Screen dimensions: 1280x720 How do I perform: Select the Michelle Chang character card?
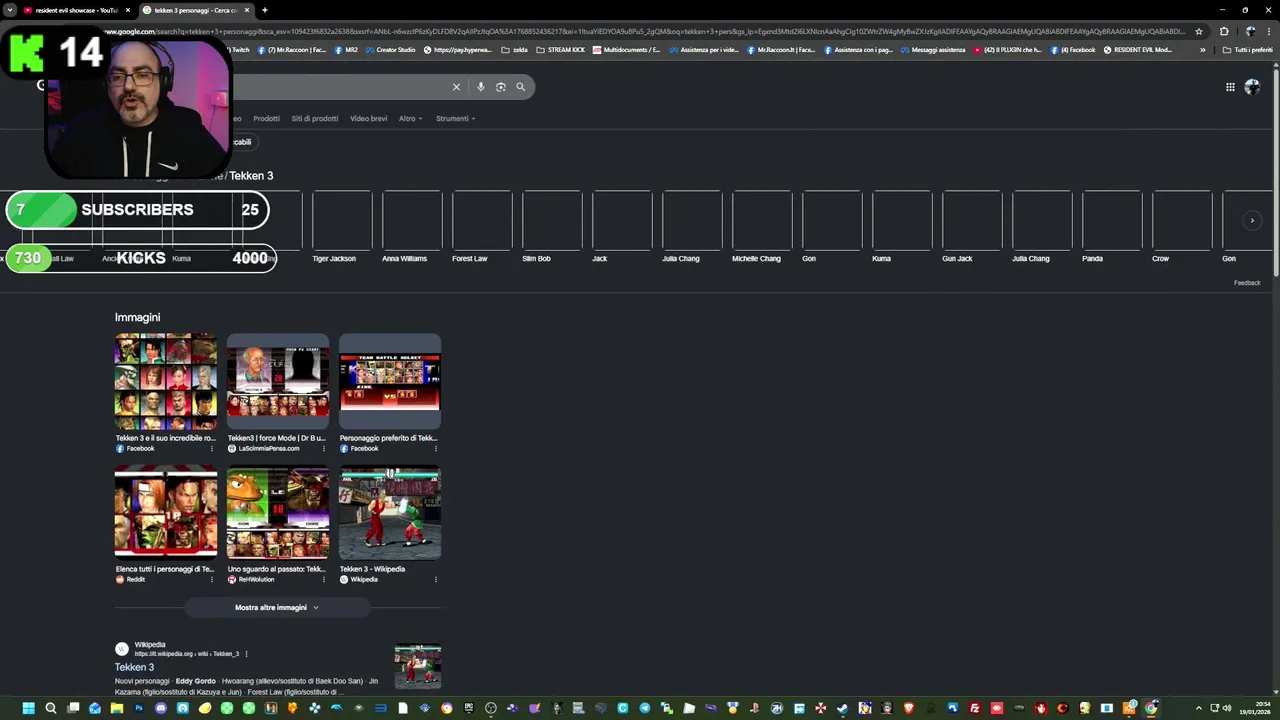pos(762,227)
